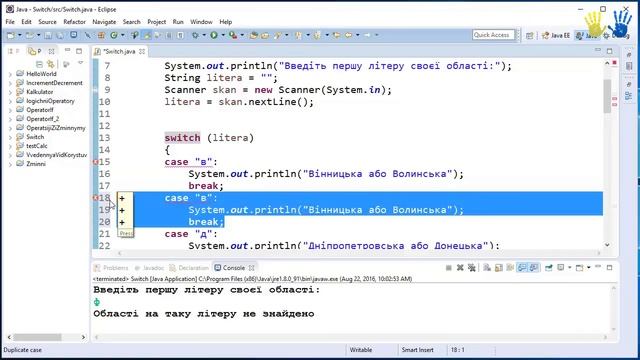Open the Help menu
Image resolution: width=640 pixels, height=360 pixels.
[x=226, y=22]
